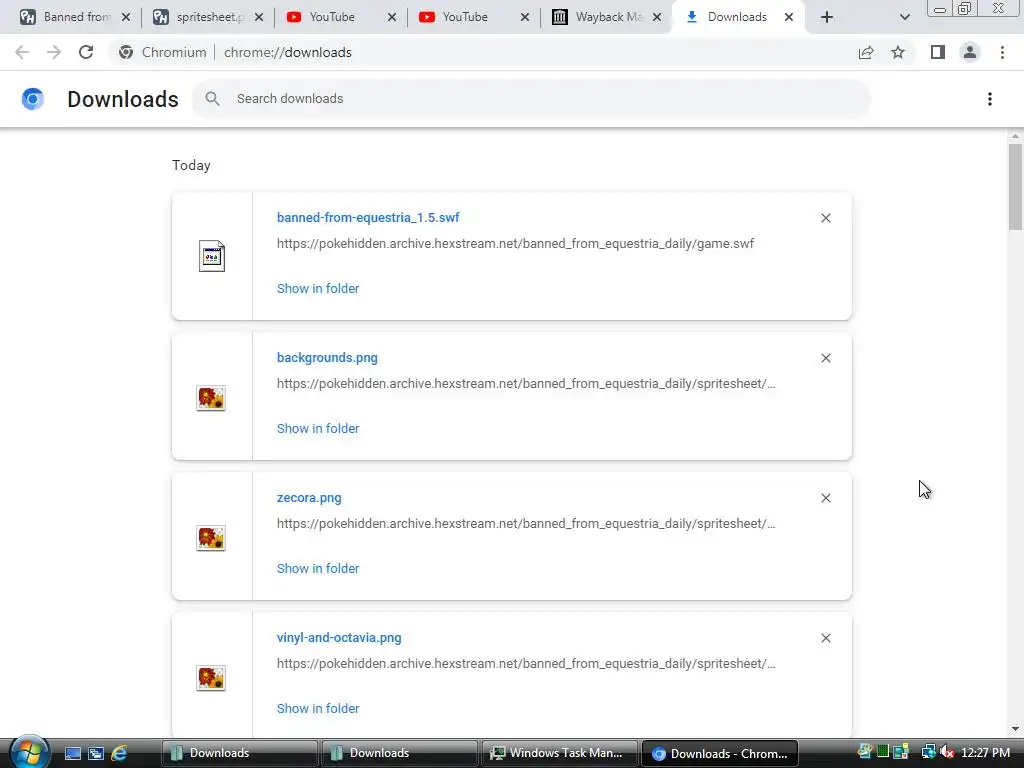The width and height of the screenshot is (1024, 768).
Task: Click the Switch between windows quick launch icon
Action: point(96,754)
